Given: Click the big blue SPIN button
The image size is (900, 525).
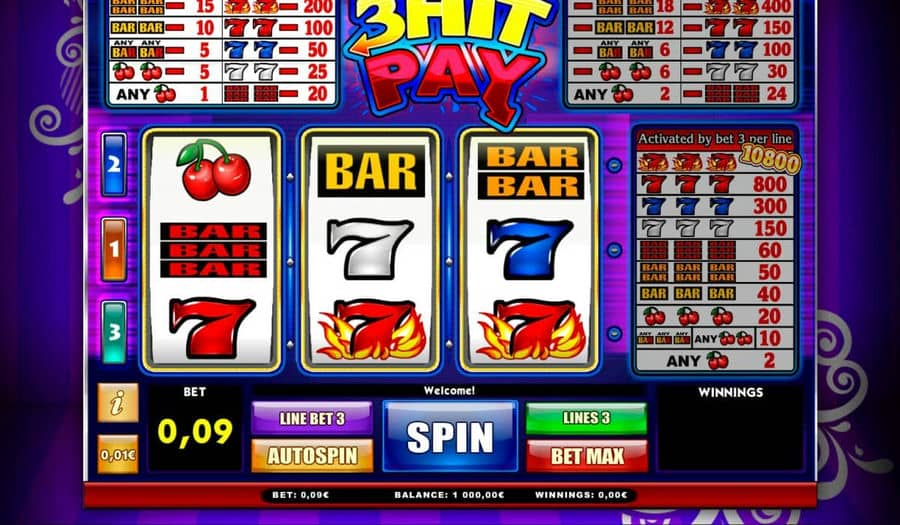Looking at the screenshot, I should click(x=450, y=436).
